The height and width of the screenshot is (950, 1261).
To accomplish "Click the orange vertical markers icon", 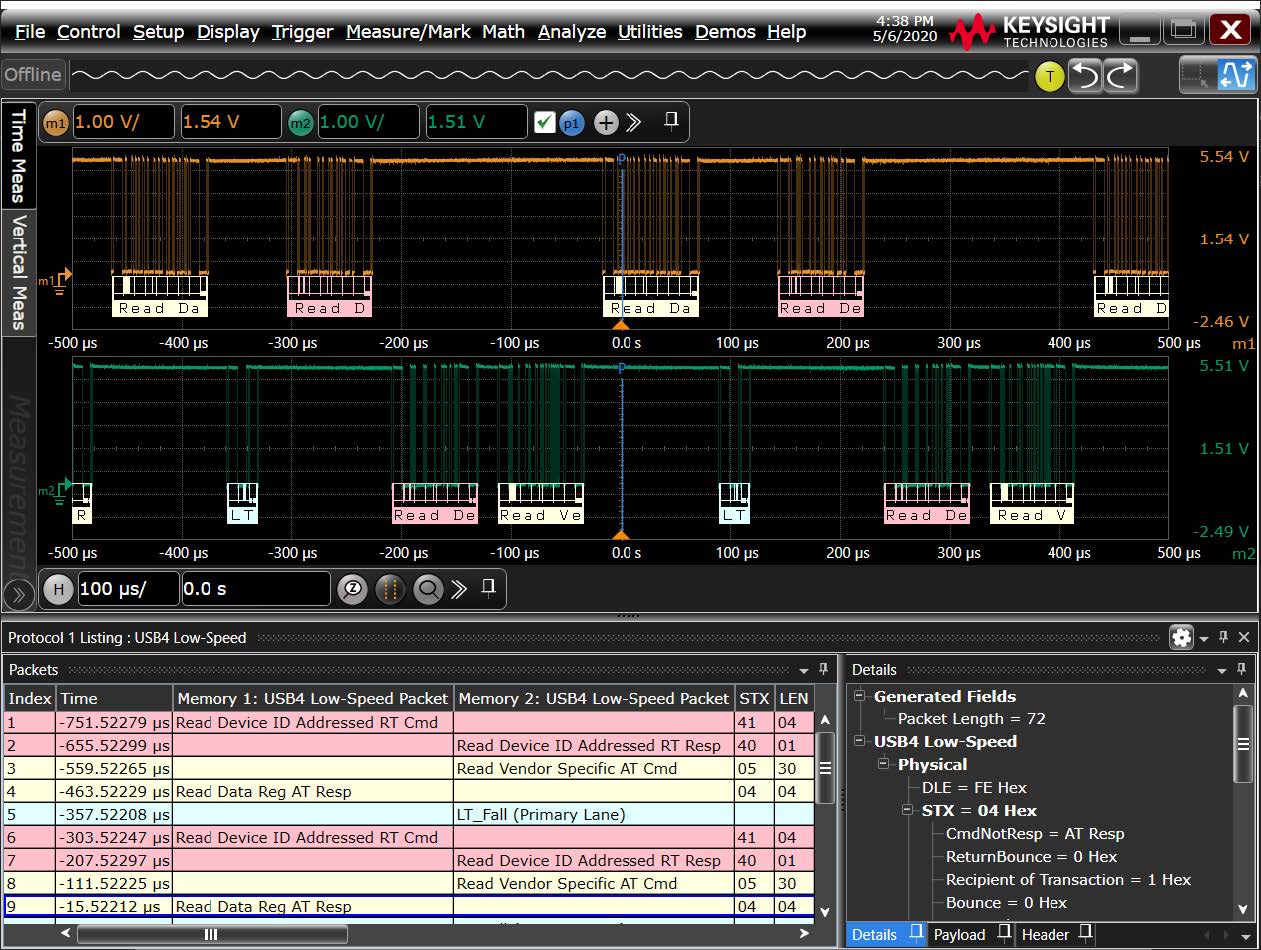I will (x=390, y=589).
